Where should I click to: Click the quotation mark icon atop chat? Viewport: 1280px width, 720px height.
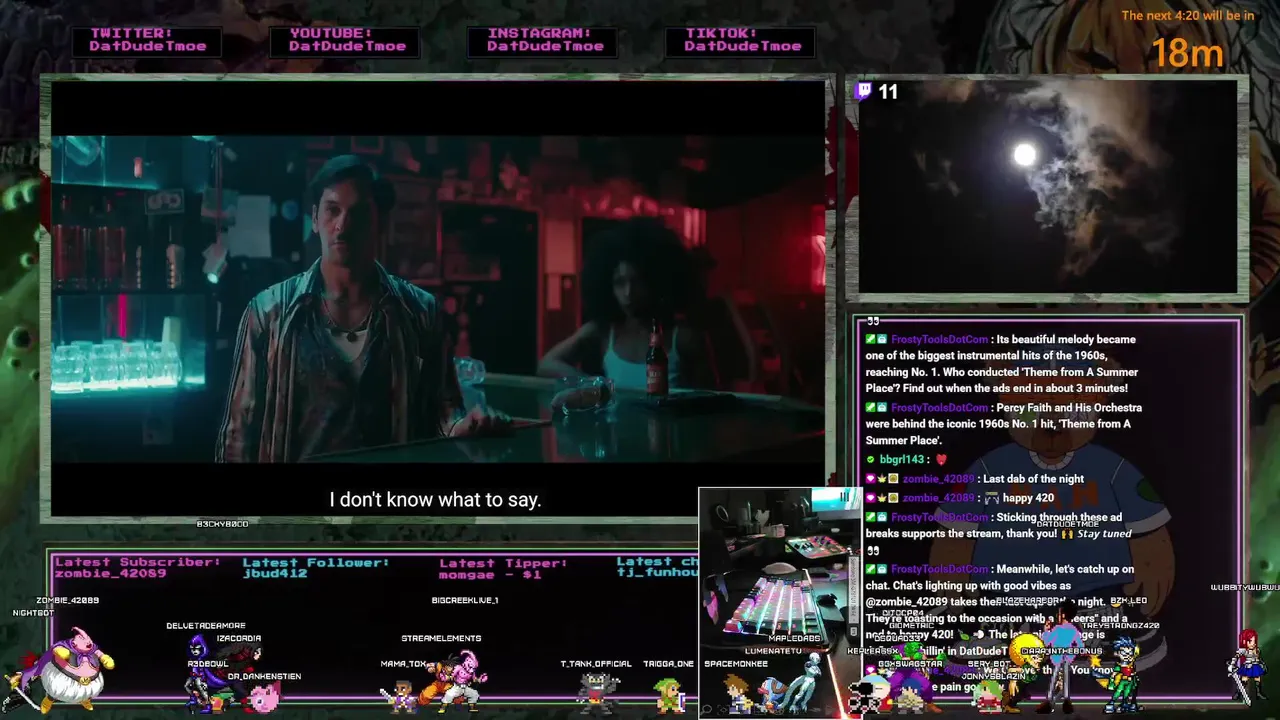pyautogui.click(x=873, y=323)
